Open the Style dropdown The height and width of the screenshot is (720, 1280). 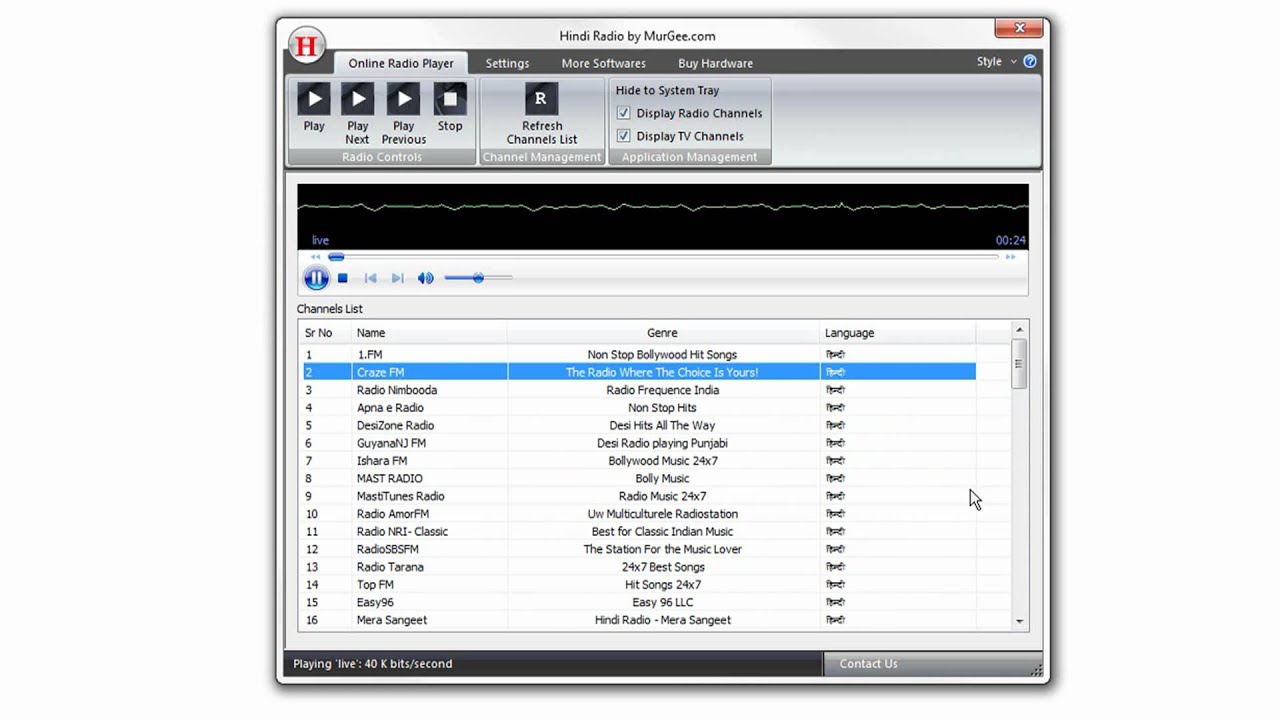click(996, 62)
